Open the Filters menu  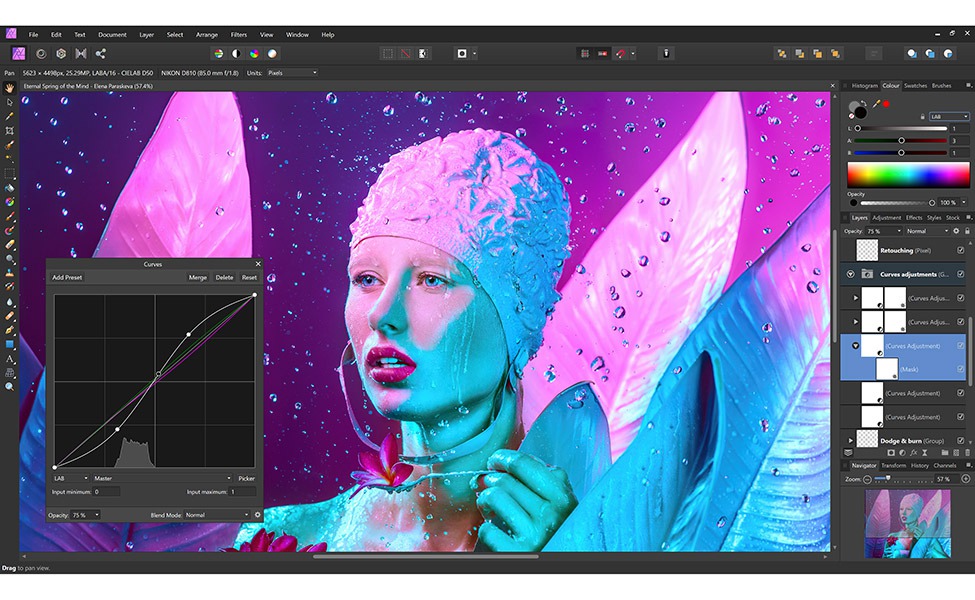coord(239,35)
